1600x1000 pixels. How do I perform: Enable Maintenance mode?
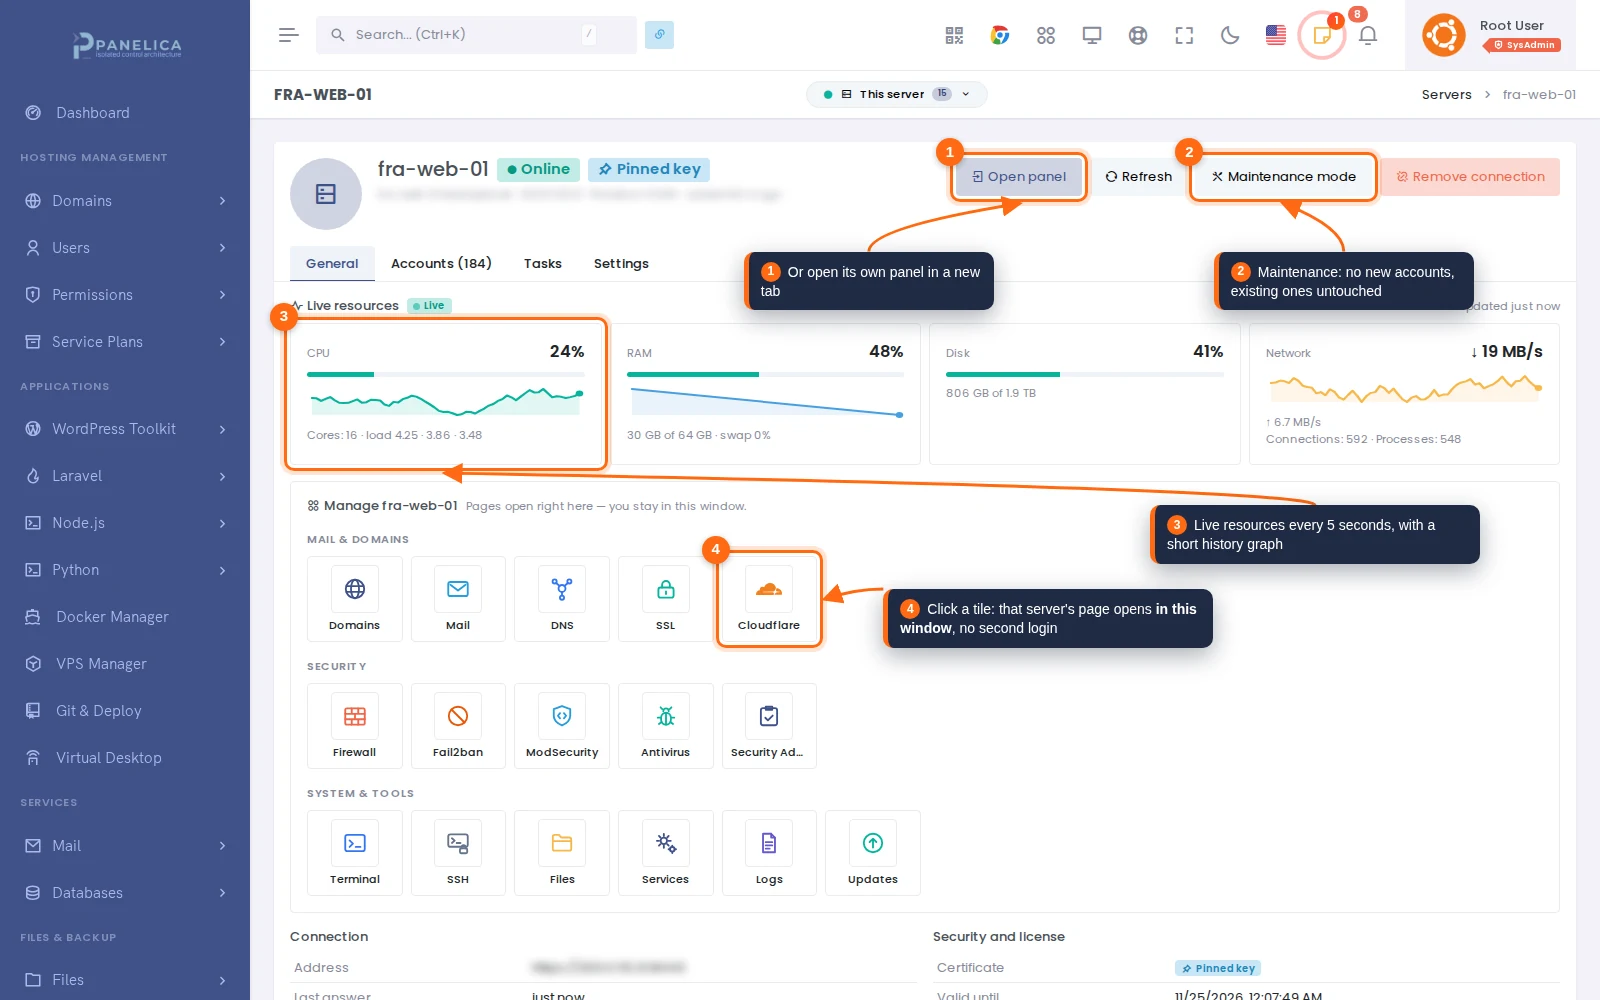click(x=1284, y=177)
